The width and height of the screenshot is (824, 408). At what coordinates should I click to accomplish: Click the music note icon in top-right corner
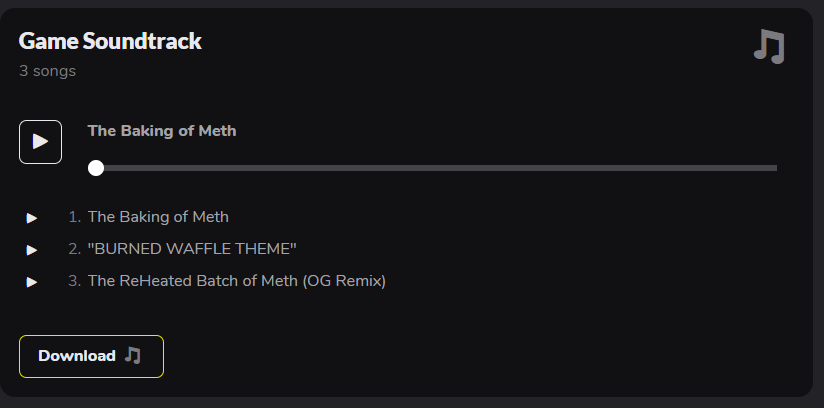coord(769,46)
